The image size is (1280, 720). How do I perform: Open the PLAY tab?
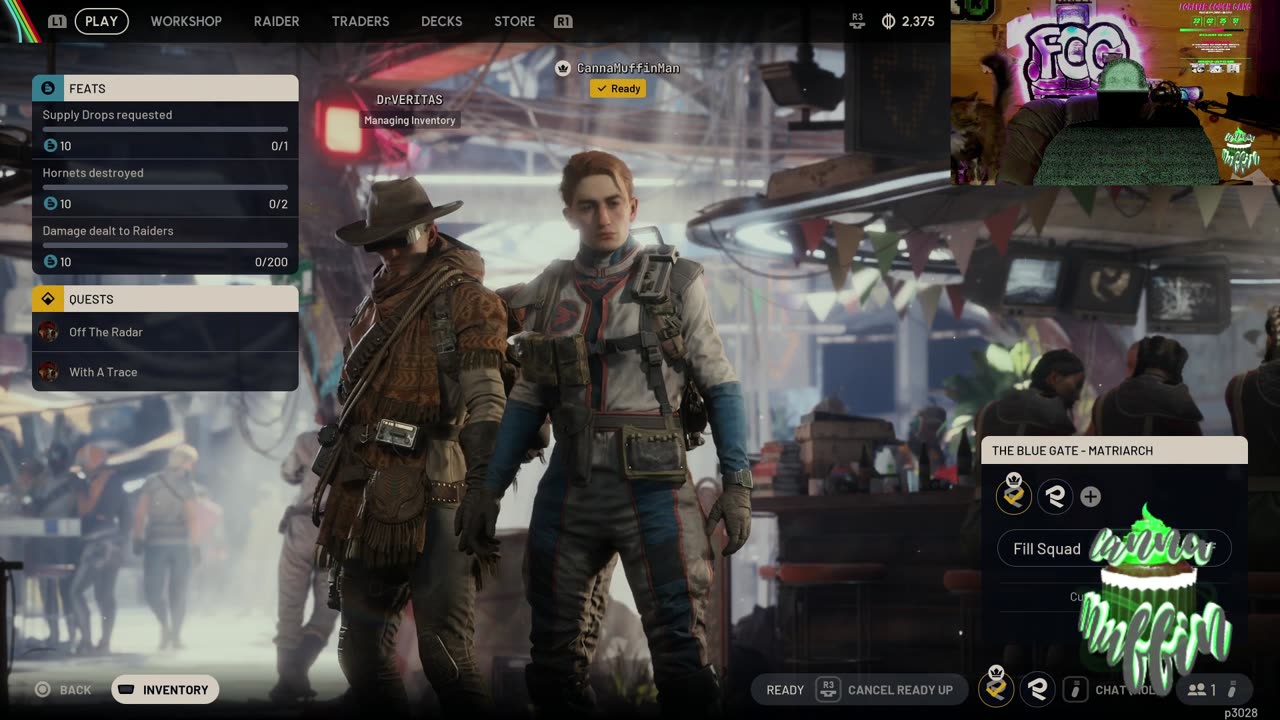pyautogui.click(x=101, y=21)
